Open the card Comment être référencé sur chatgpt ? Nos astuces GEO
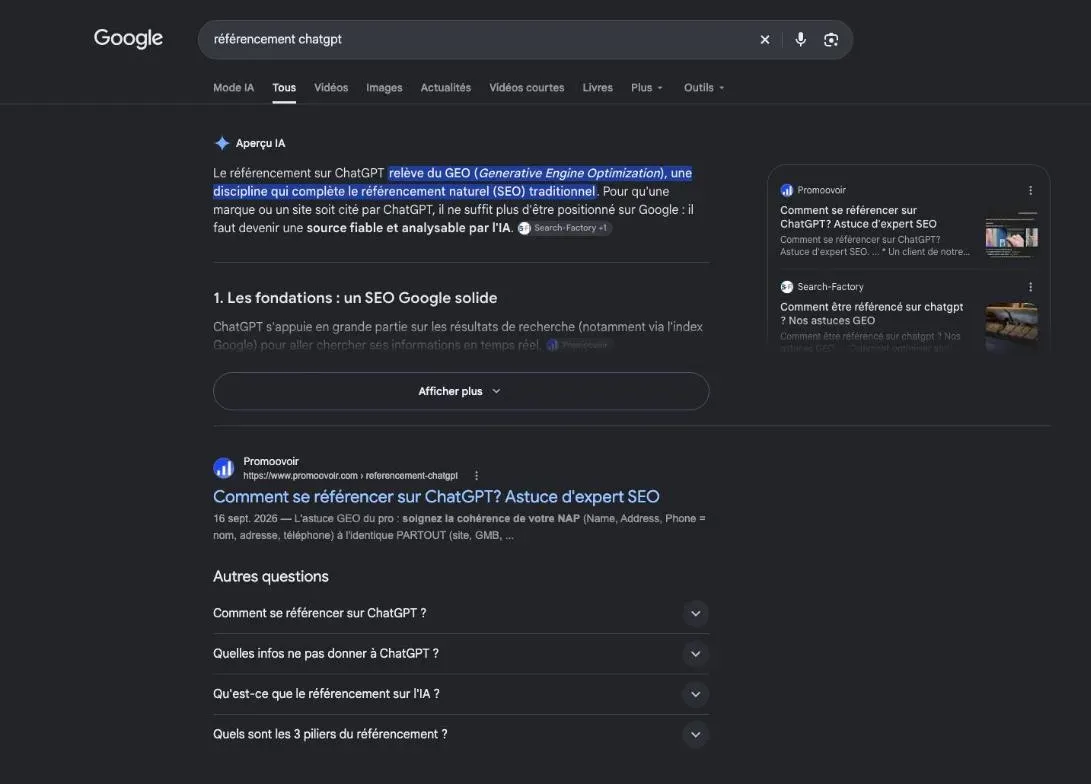 click(x=871, y=314)
